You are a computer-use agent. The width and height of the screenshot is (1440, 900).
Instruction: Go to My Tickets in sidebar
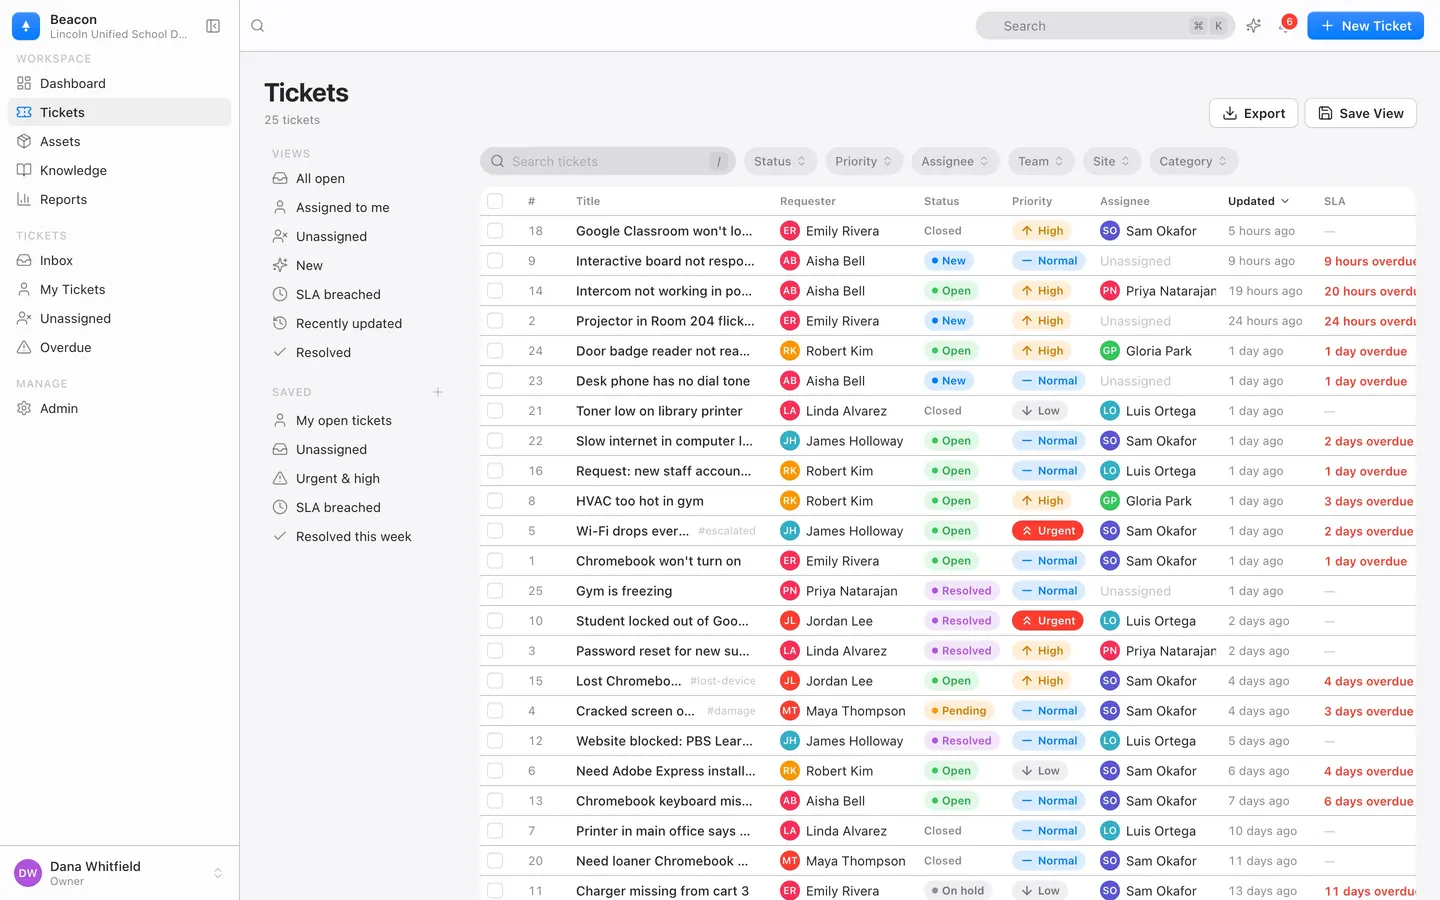[119, 289]
